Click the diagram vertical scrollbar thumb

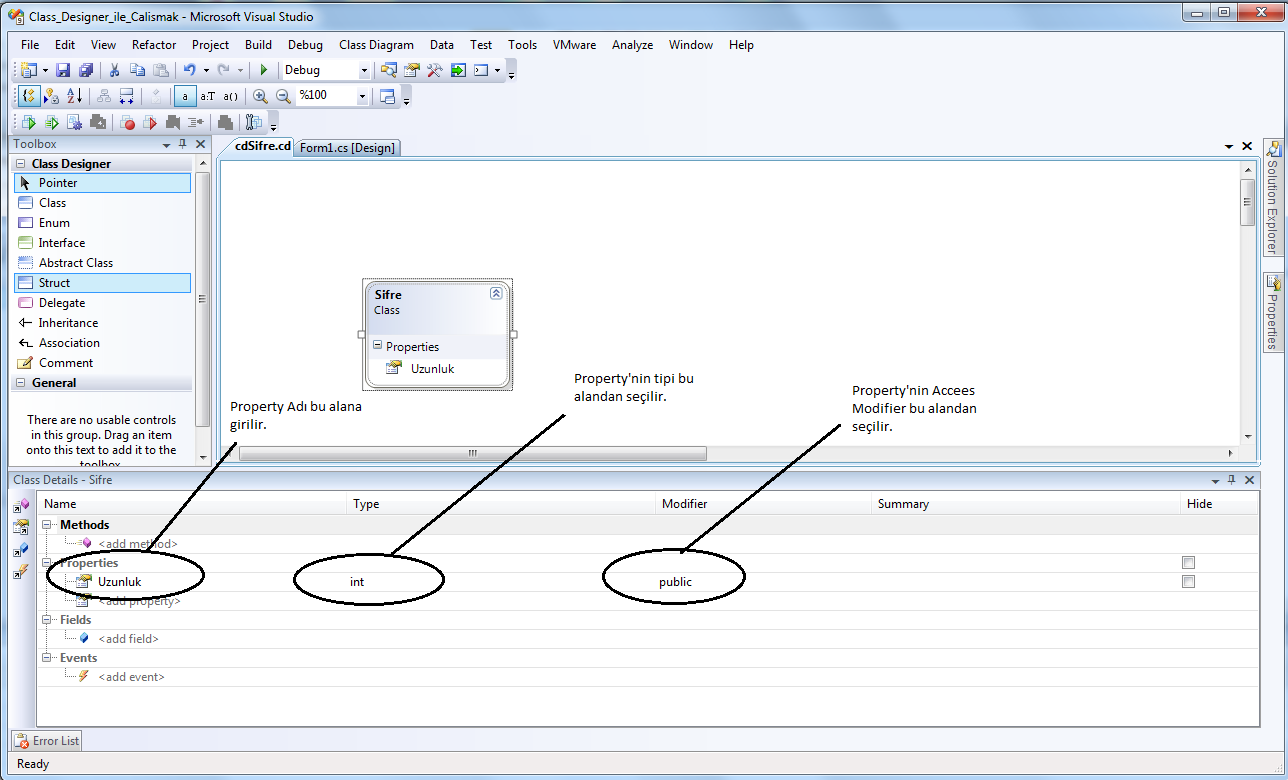point(1247,202)
